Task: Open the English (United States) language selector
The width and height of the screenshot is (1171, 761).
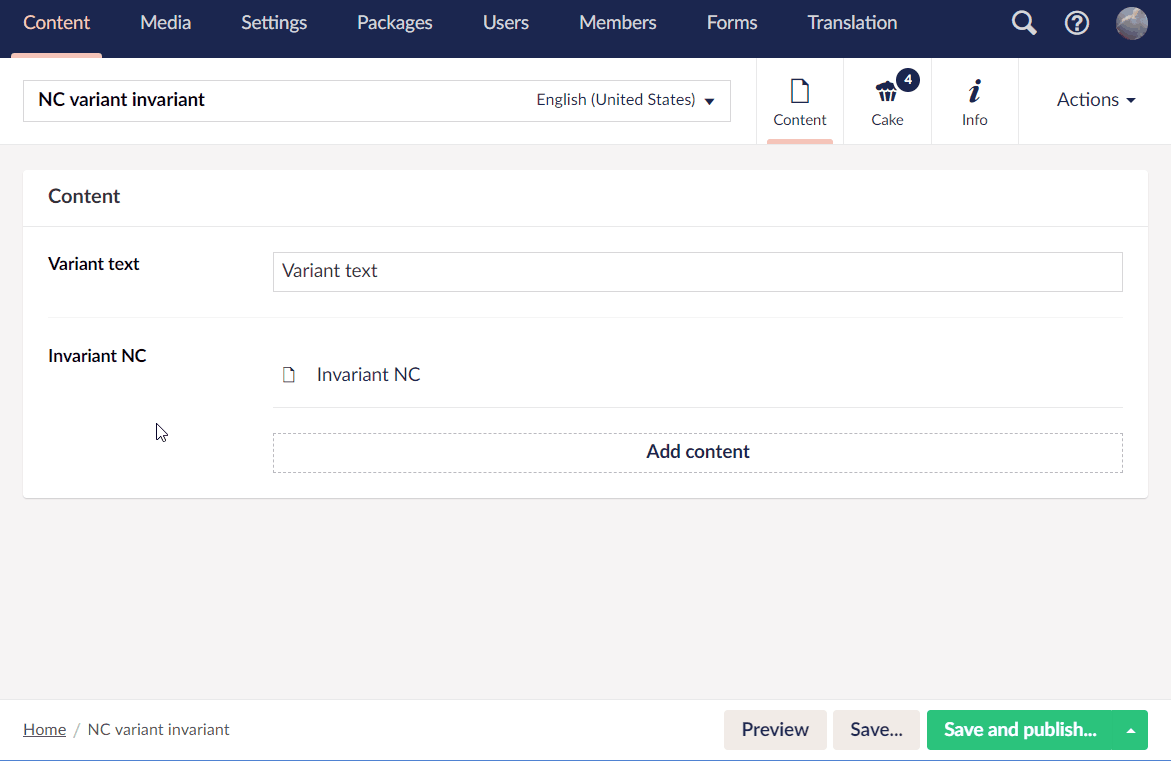Action: pos(627,100)
